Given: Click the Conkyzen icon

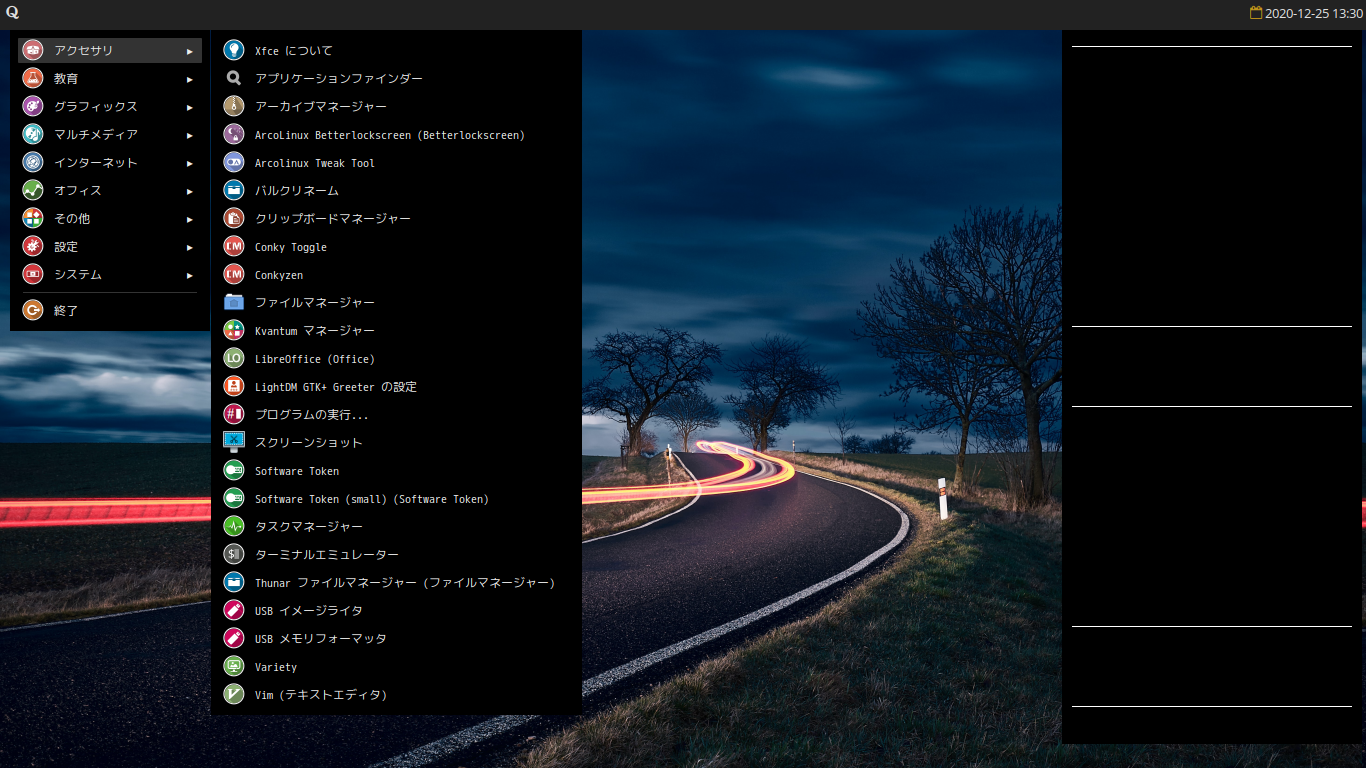Looking at the screenshot, I should (x=233, y=274).
